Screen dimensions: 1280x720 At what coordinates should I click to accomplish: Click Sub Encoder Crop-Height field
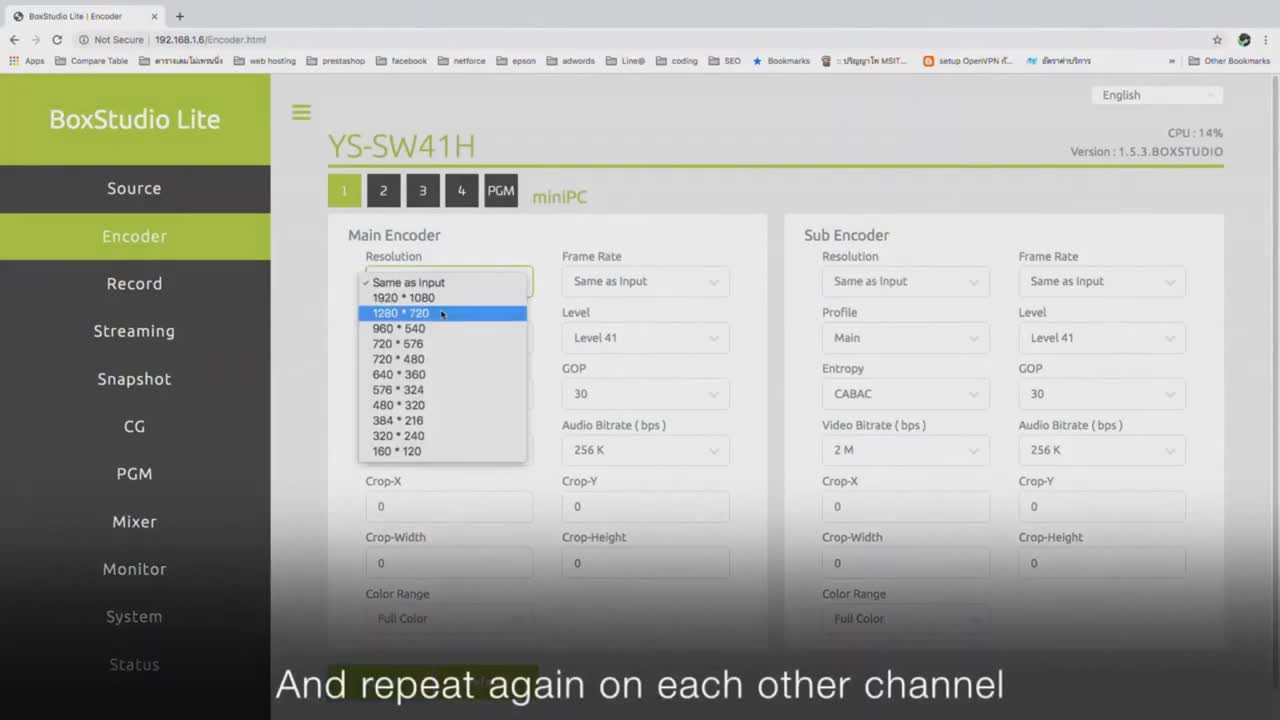[1102, 563]
